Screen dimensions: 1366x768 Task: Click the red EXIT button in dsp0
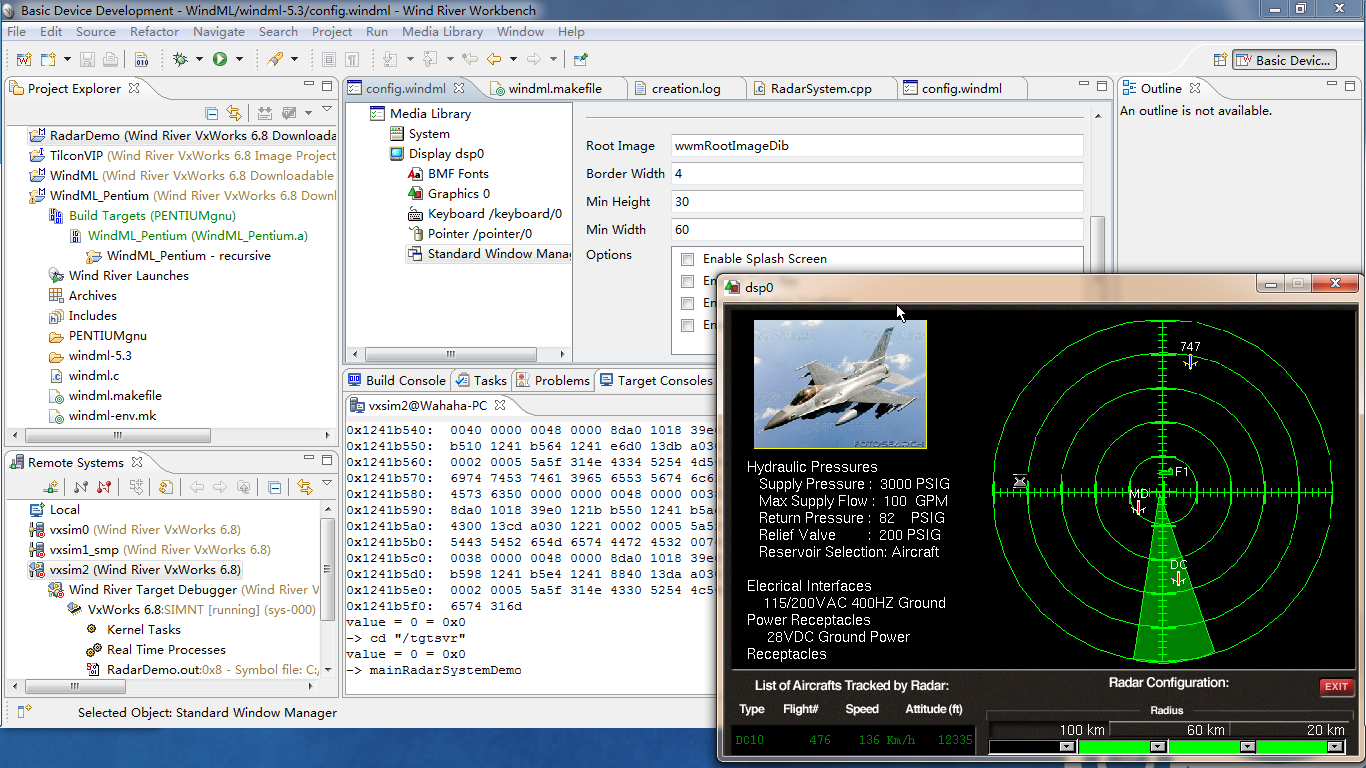(1336, 686)
